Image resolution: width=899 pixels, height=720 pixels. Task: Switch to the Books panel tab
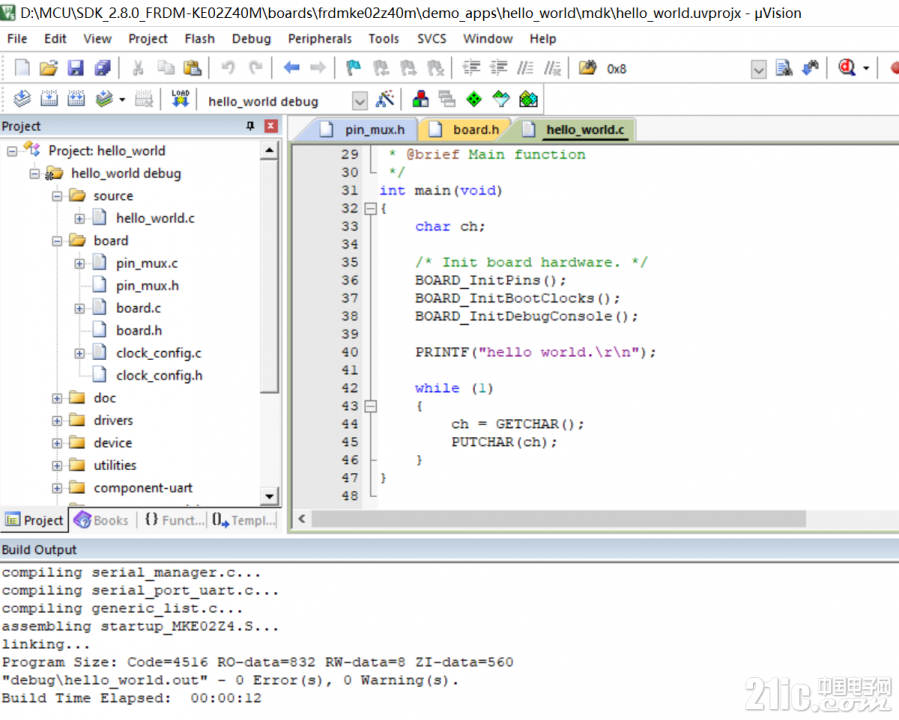101,520
